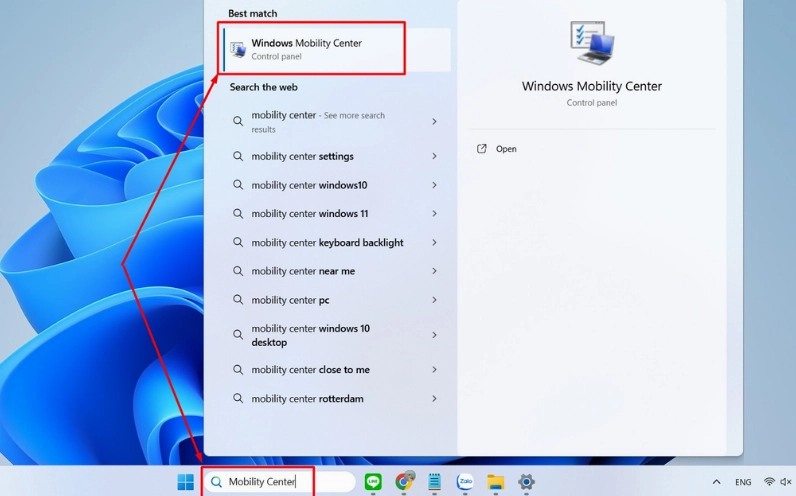Screen dimensions: 796x496
Task: Open Windows Mobility Center best match result
Action: [x=336, y=50]
